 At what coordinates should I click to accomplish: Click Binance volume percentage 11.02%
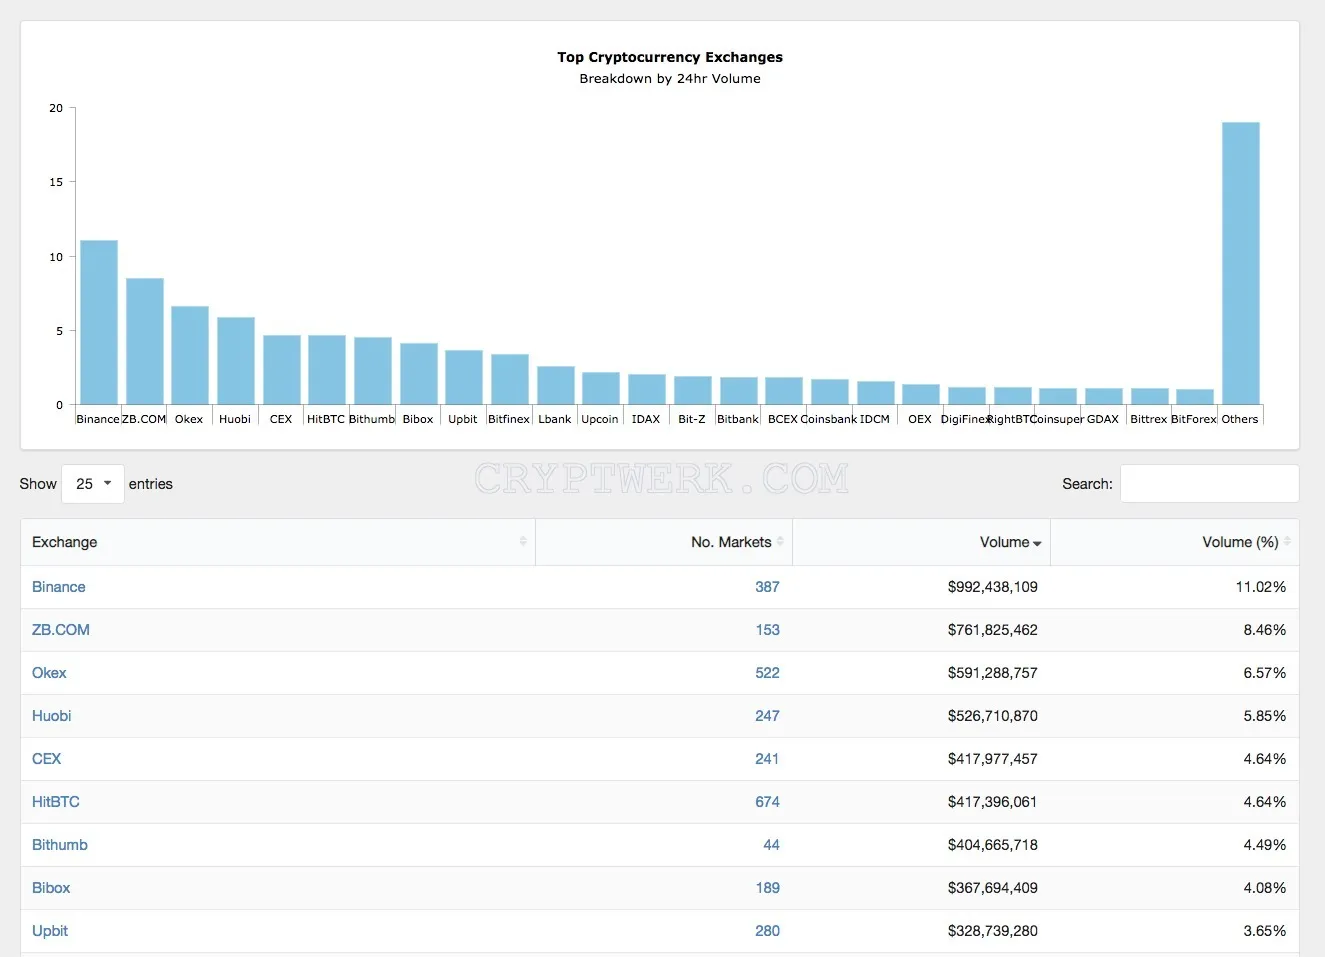point(1261,587)
